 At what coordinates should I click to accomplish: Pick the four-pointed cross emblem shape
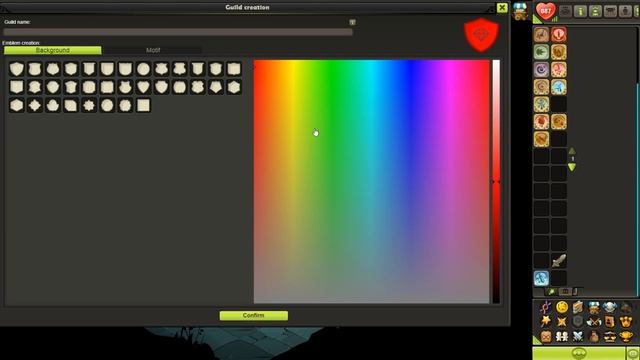tap(35, 105)
